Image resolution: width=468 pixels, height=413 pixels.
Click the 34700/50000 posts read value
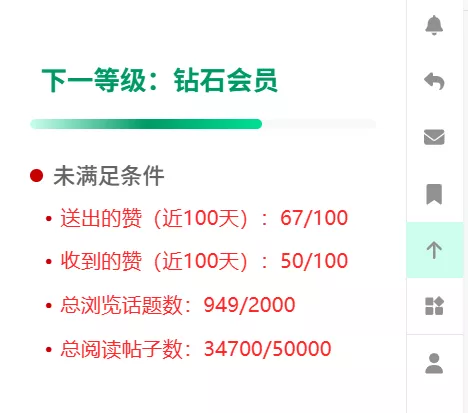(268, 349)
